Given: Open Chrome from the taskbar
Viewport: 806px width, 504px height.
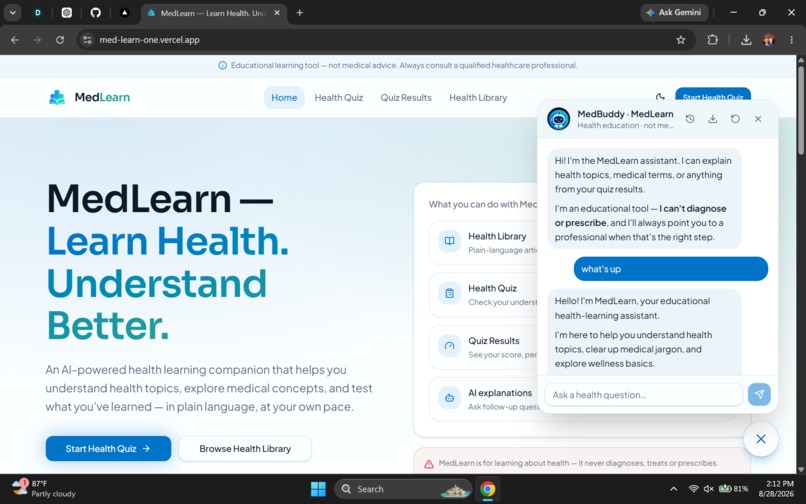Looking at the screenshot, I should tap(487, 489).
